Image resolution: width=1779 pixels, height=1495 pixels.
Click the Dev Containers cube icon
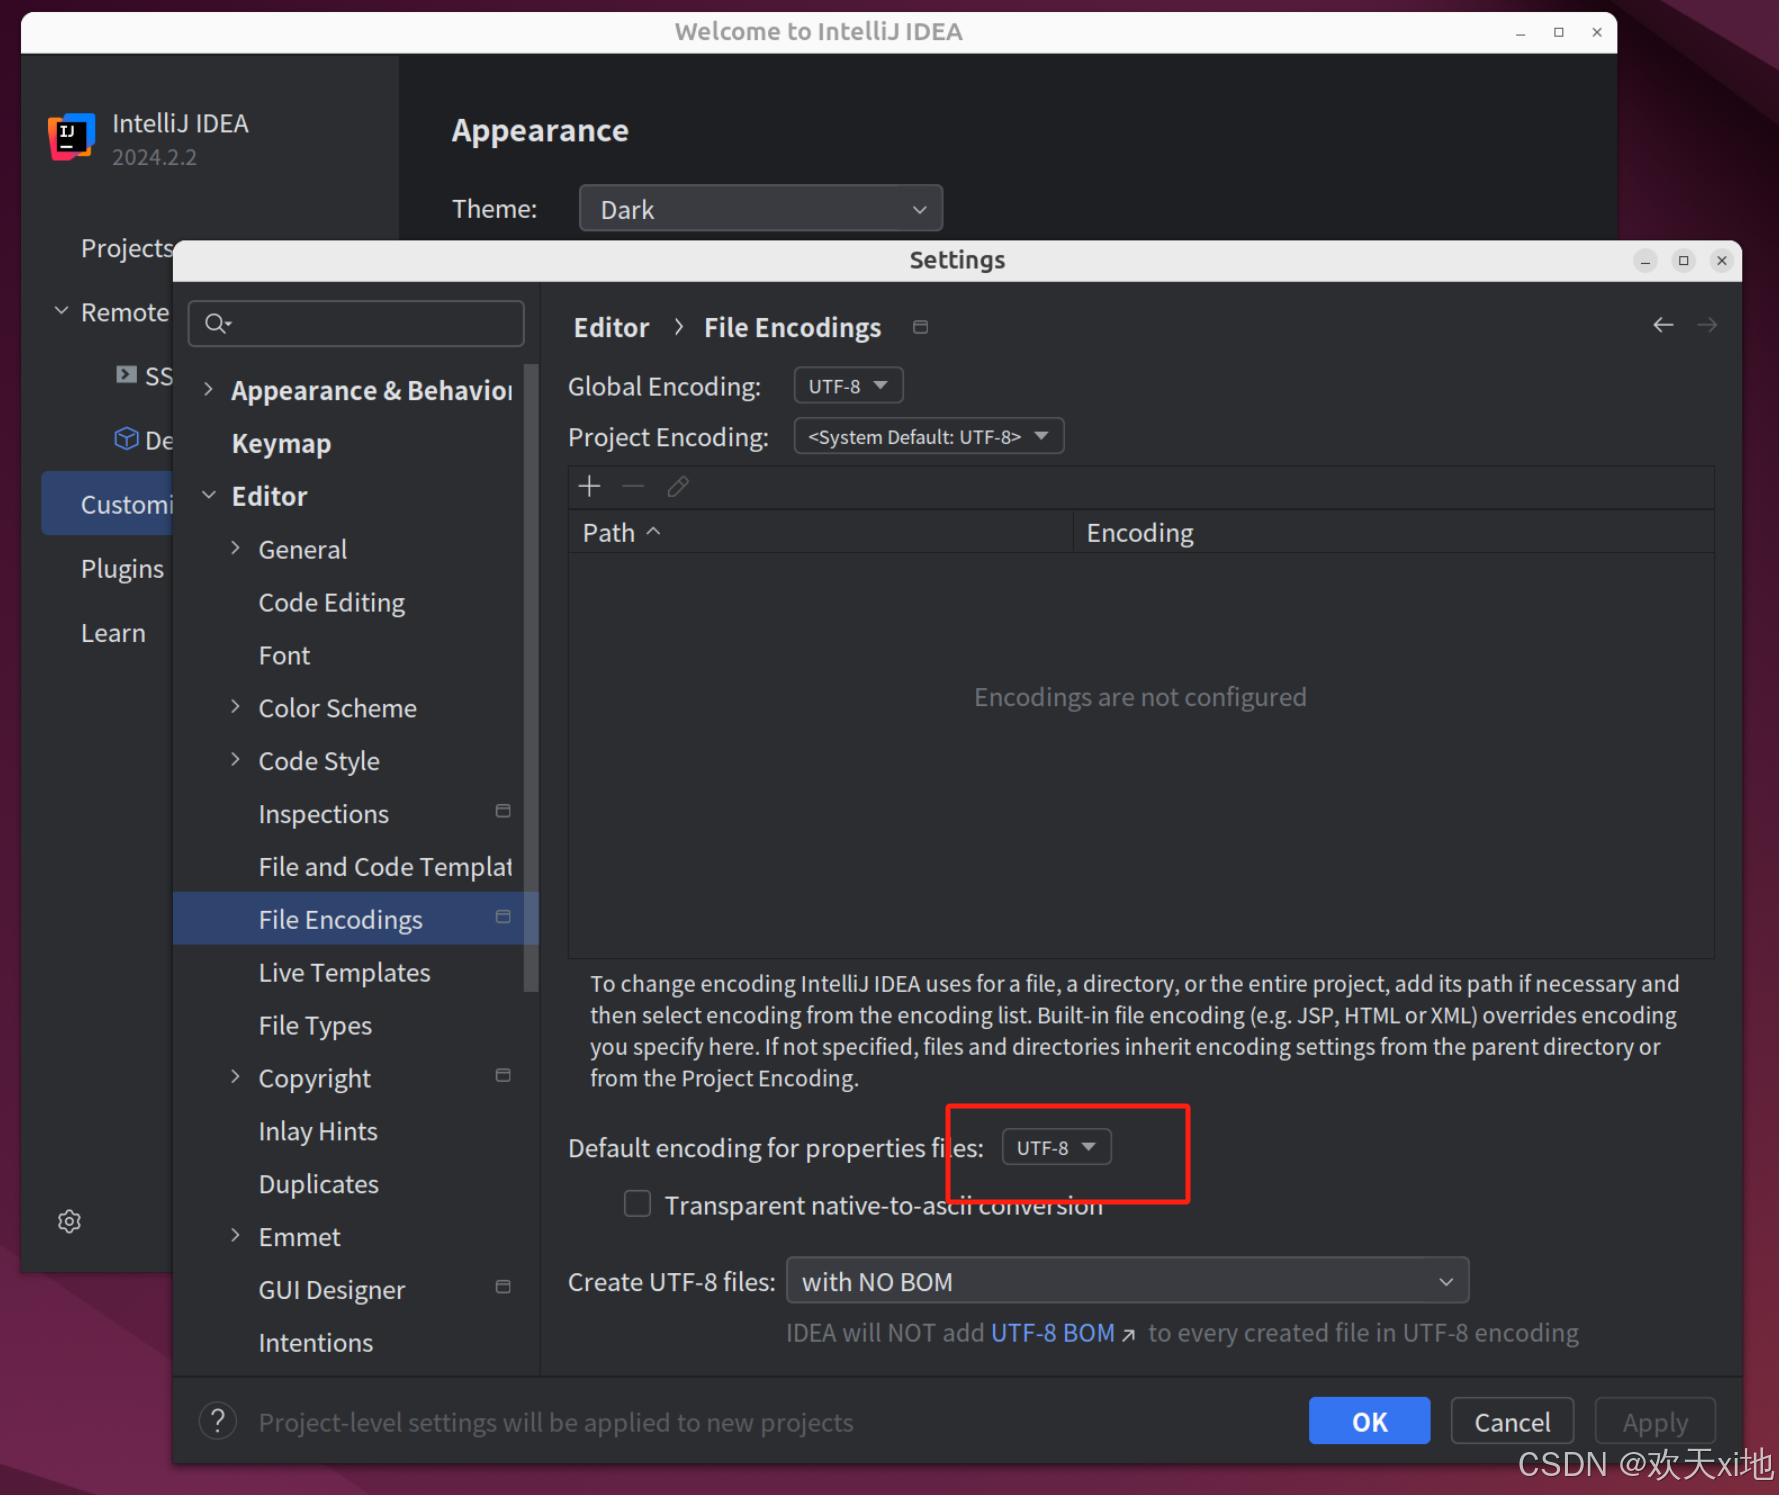click(x=126, y=438)
